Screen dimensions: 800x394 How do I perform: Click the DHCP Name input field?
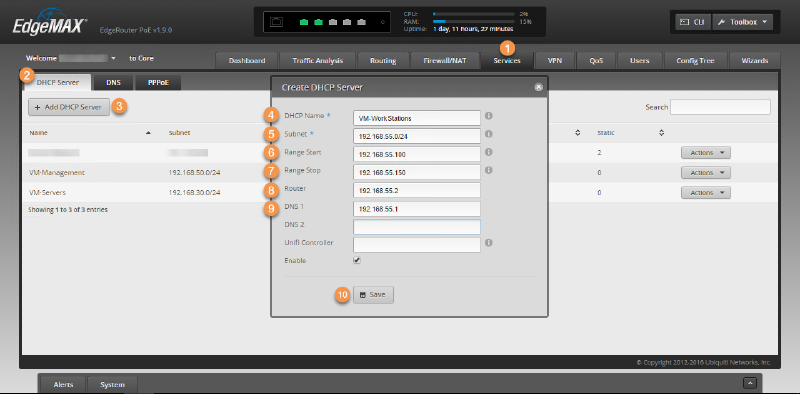[417, 118]
